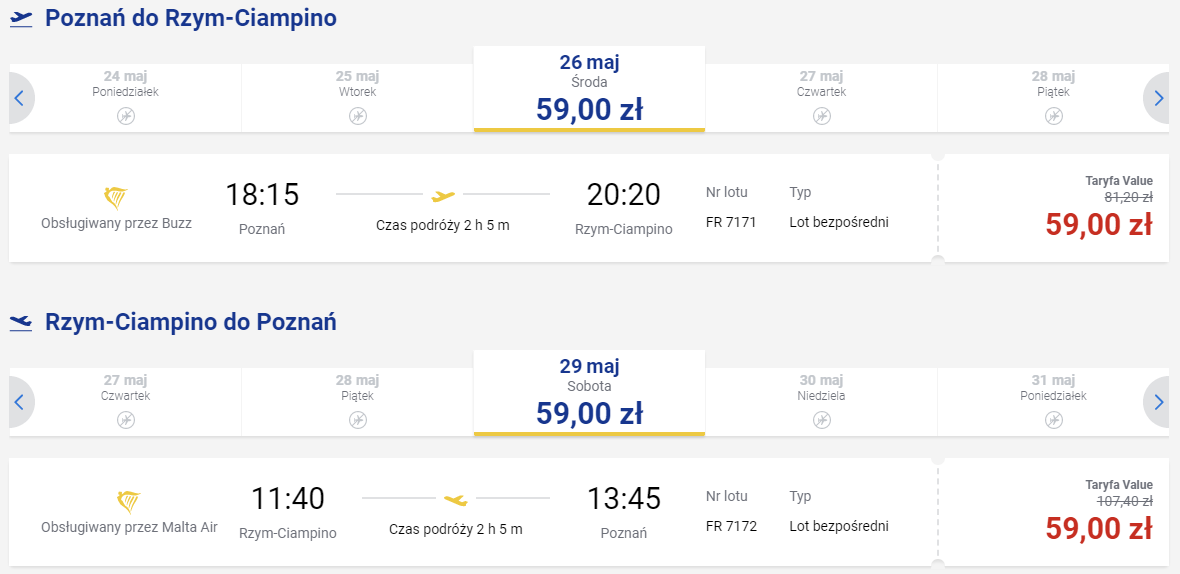Click the no-flight icon under 28 maj Piątek outbound

pyautogui.click(x=1054, y=116)
